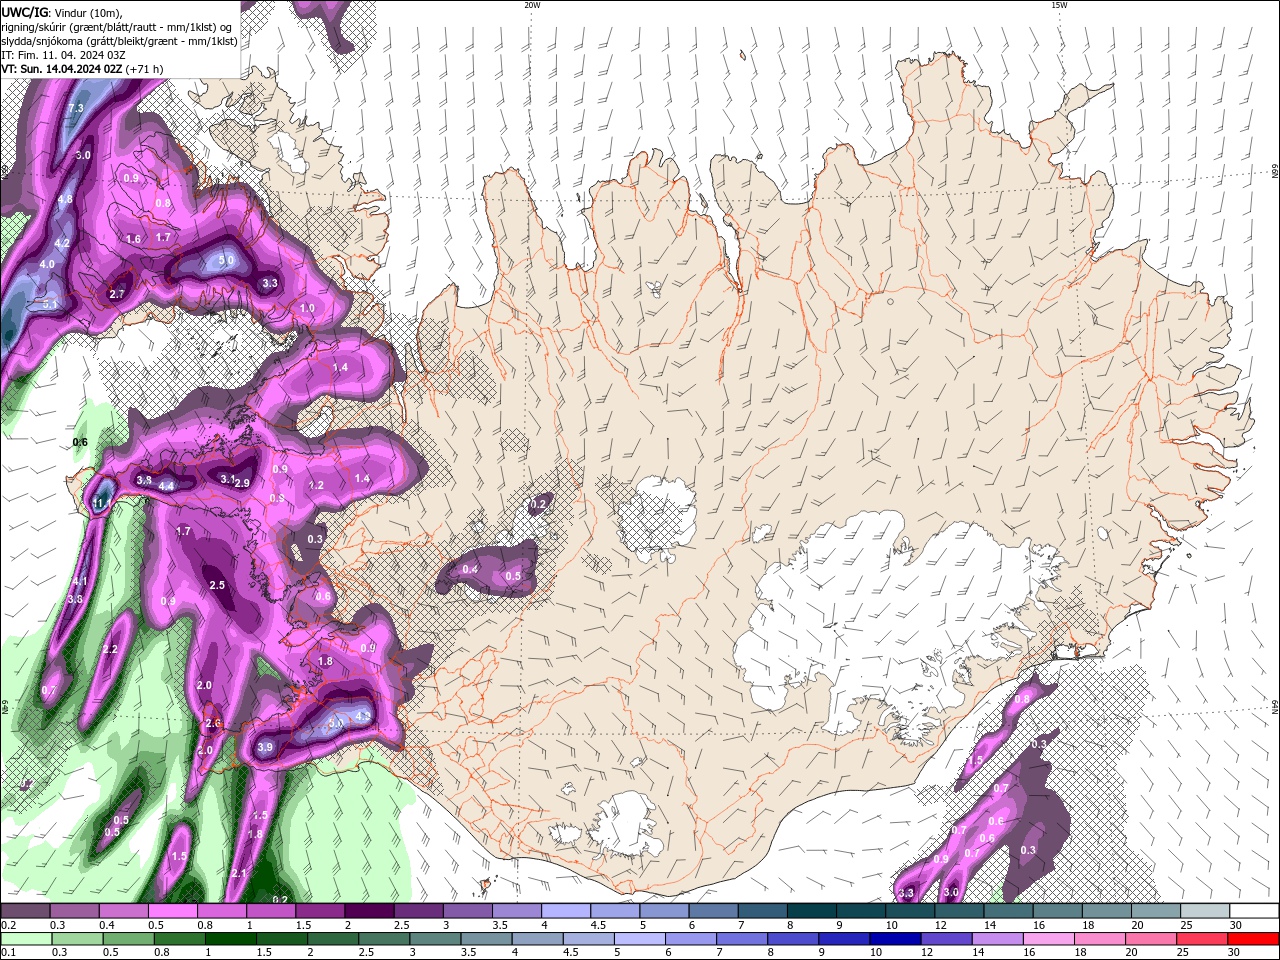
Task: Click the 5.1 precipitation value on map
Action: [x=51, y=303]
